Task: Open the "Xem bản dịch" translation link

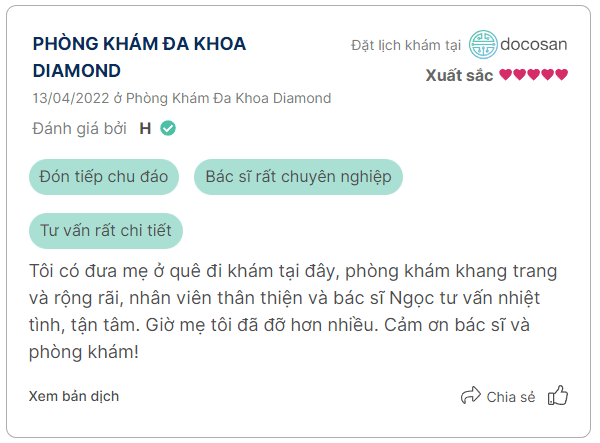Action: coord(74,396)
